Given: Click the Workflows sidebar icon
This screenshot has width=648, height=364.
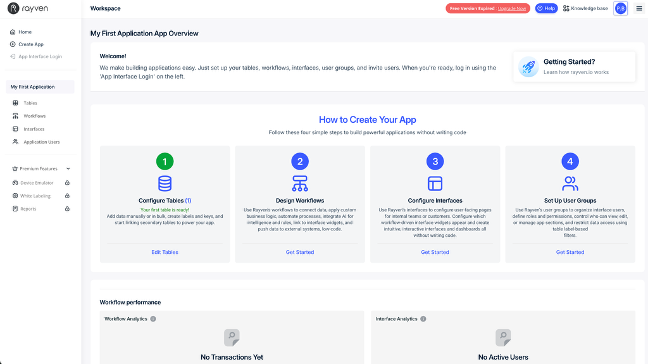Looking at the screenshot, I should (x=15, y=116).
